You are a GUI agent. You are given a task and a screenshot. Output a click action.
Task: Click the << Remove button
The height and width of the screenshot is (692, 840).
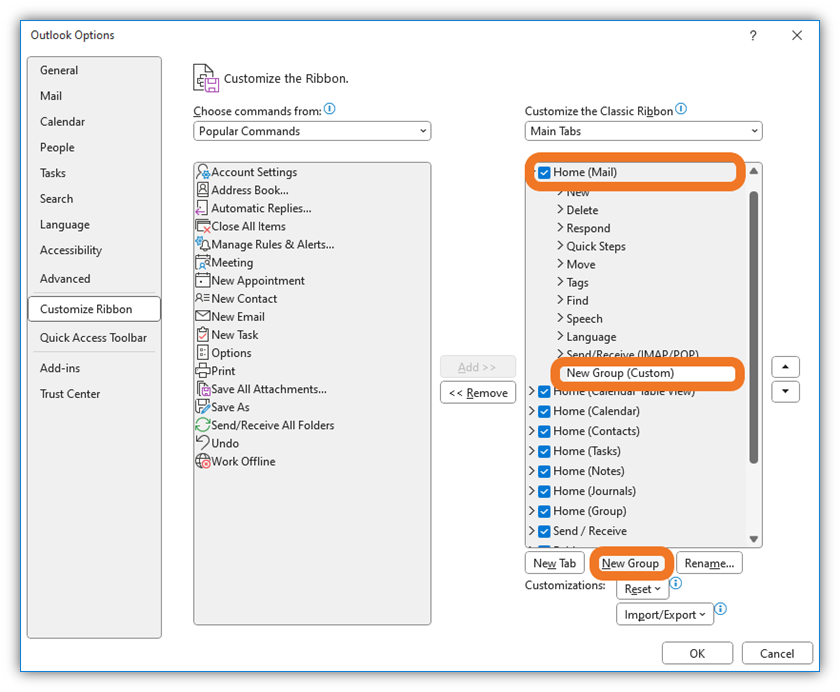pos(478,393)
